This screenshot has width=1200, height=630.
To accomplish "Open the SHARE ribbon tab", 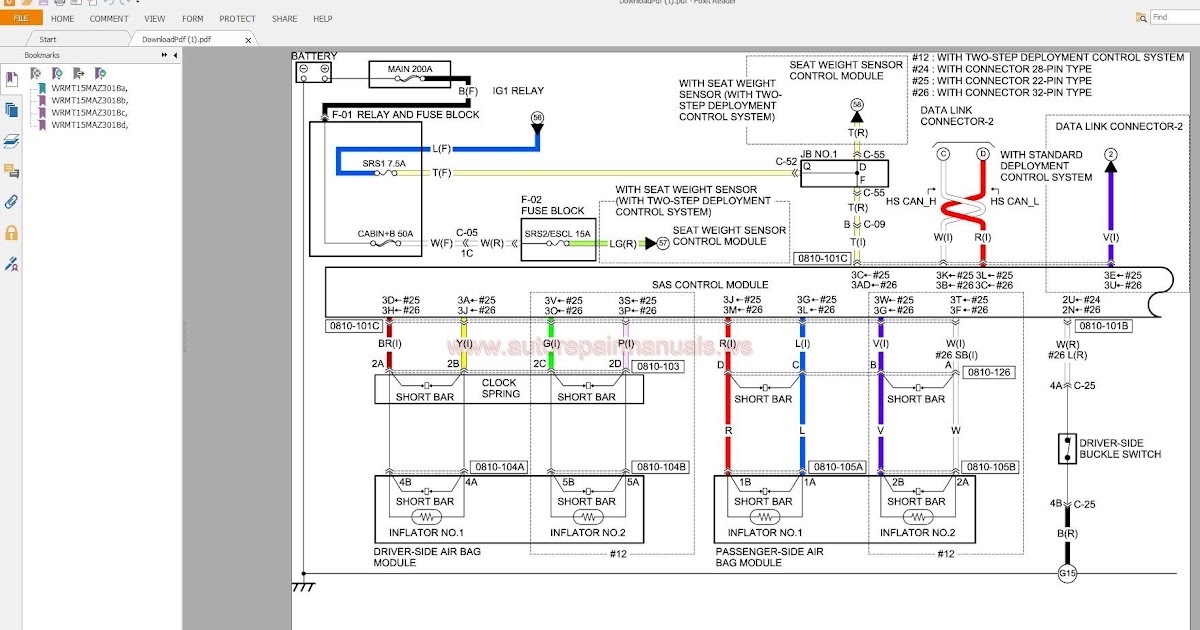I will pyautogui.click(x=285, y=18).
